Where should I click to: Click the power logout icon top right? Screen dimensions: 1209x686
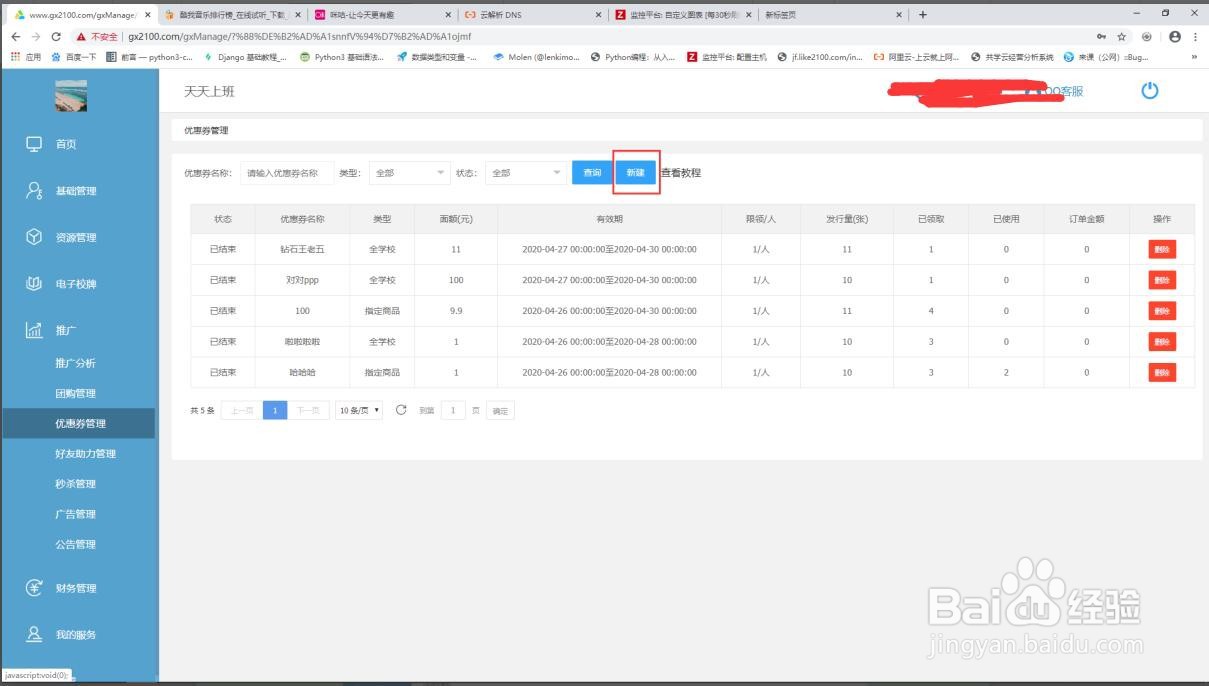(x=1149, y=90)
